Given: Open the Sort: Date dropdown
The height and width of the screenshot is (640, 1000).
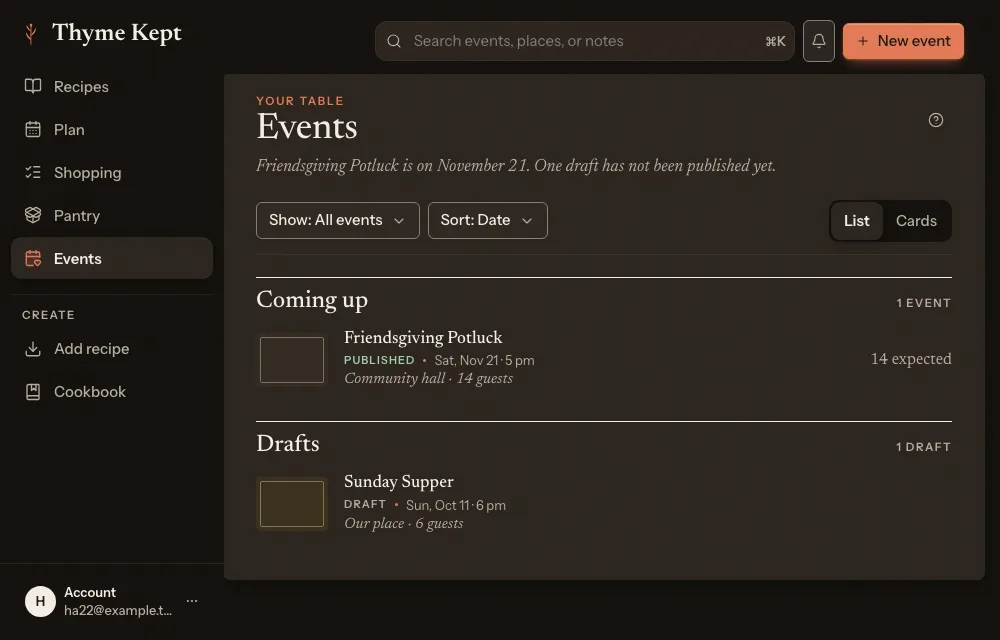Looking at the screenshot, I should 488,221.
